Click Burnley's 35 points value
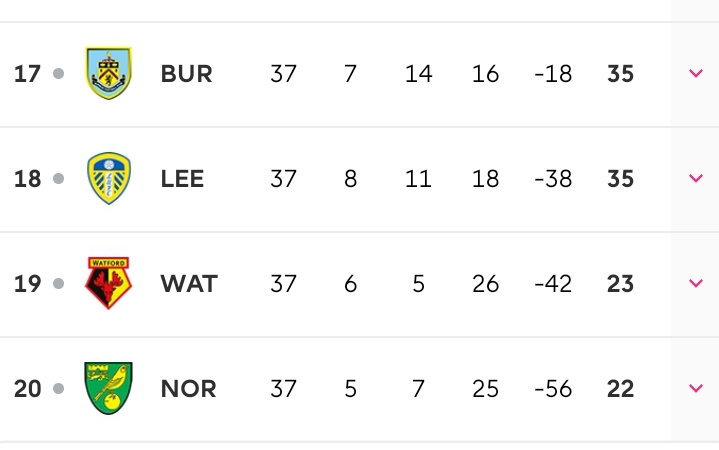 [620, 74]
